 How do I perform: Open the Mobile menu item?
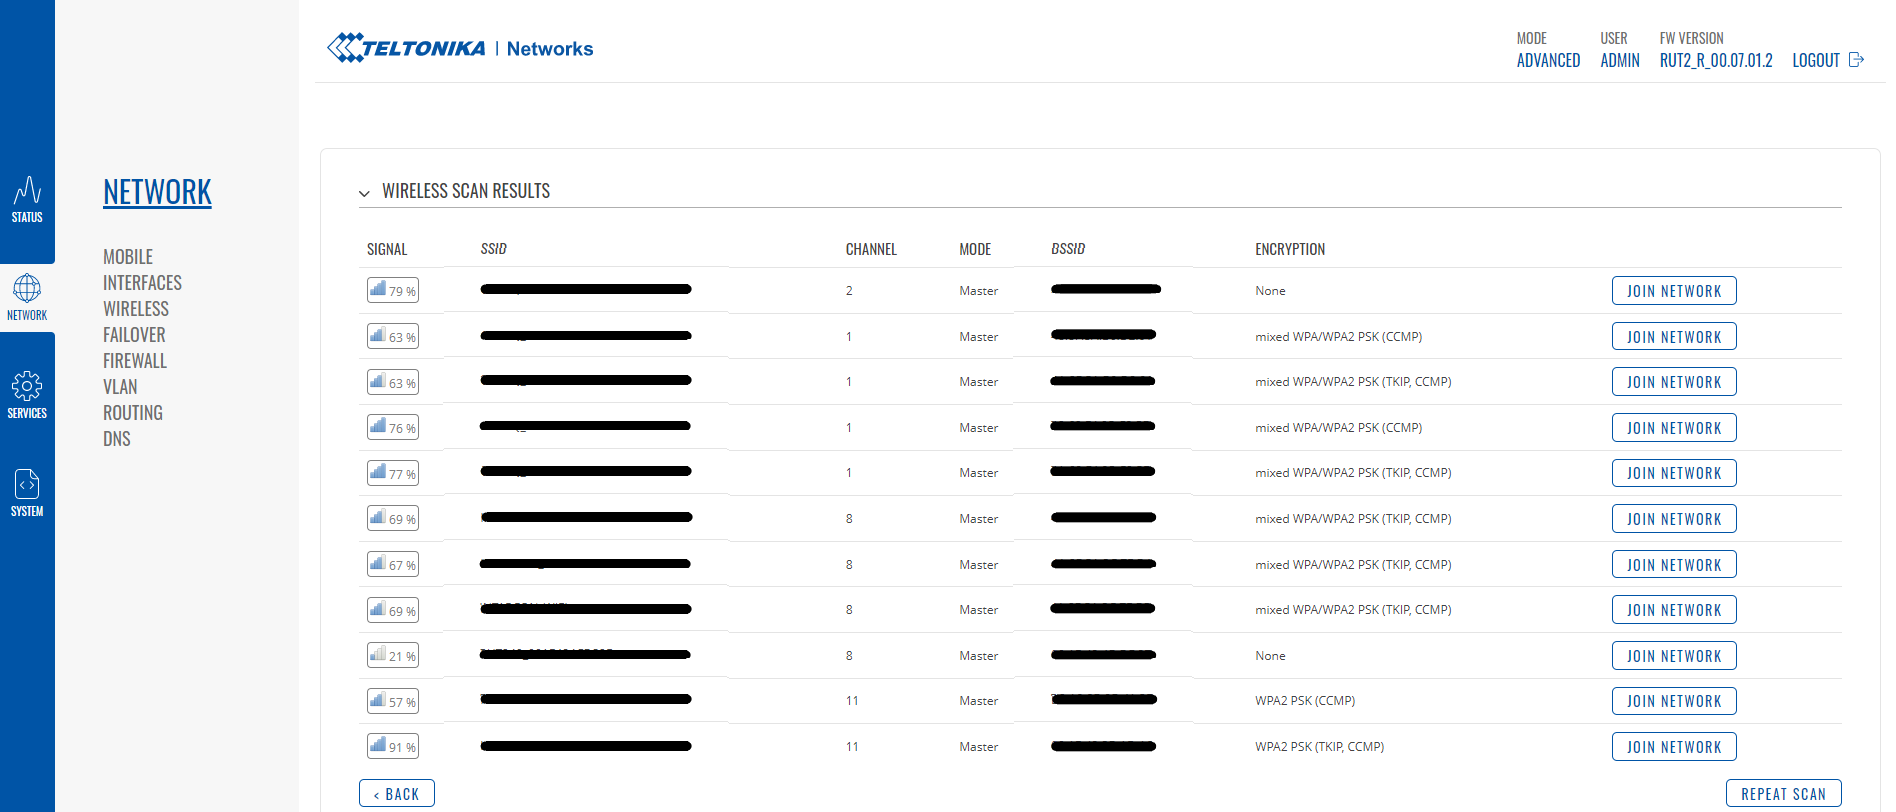tap(128, 257)
